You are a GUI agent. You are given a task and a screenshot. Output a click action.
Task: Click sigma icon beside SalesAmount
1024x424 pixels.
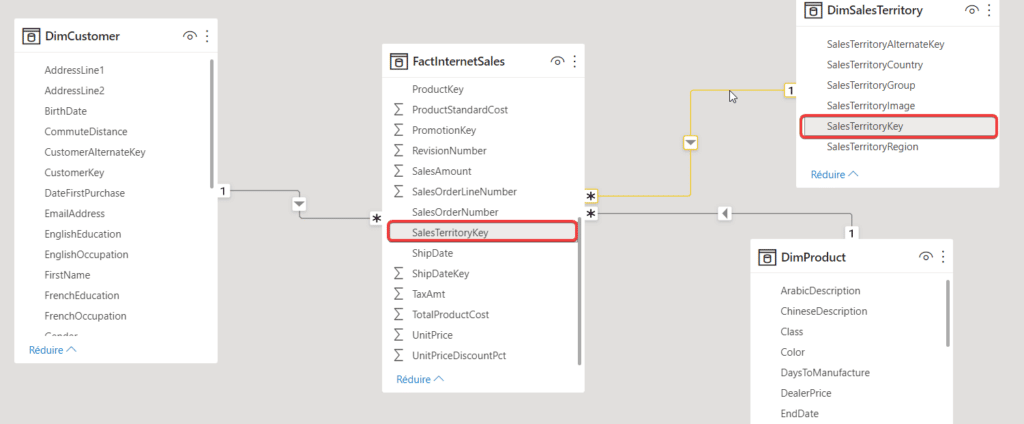point(399,171)
